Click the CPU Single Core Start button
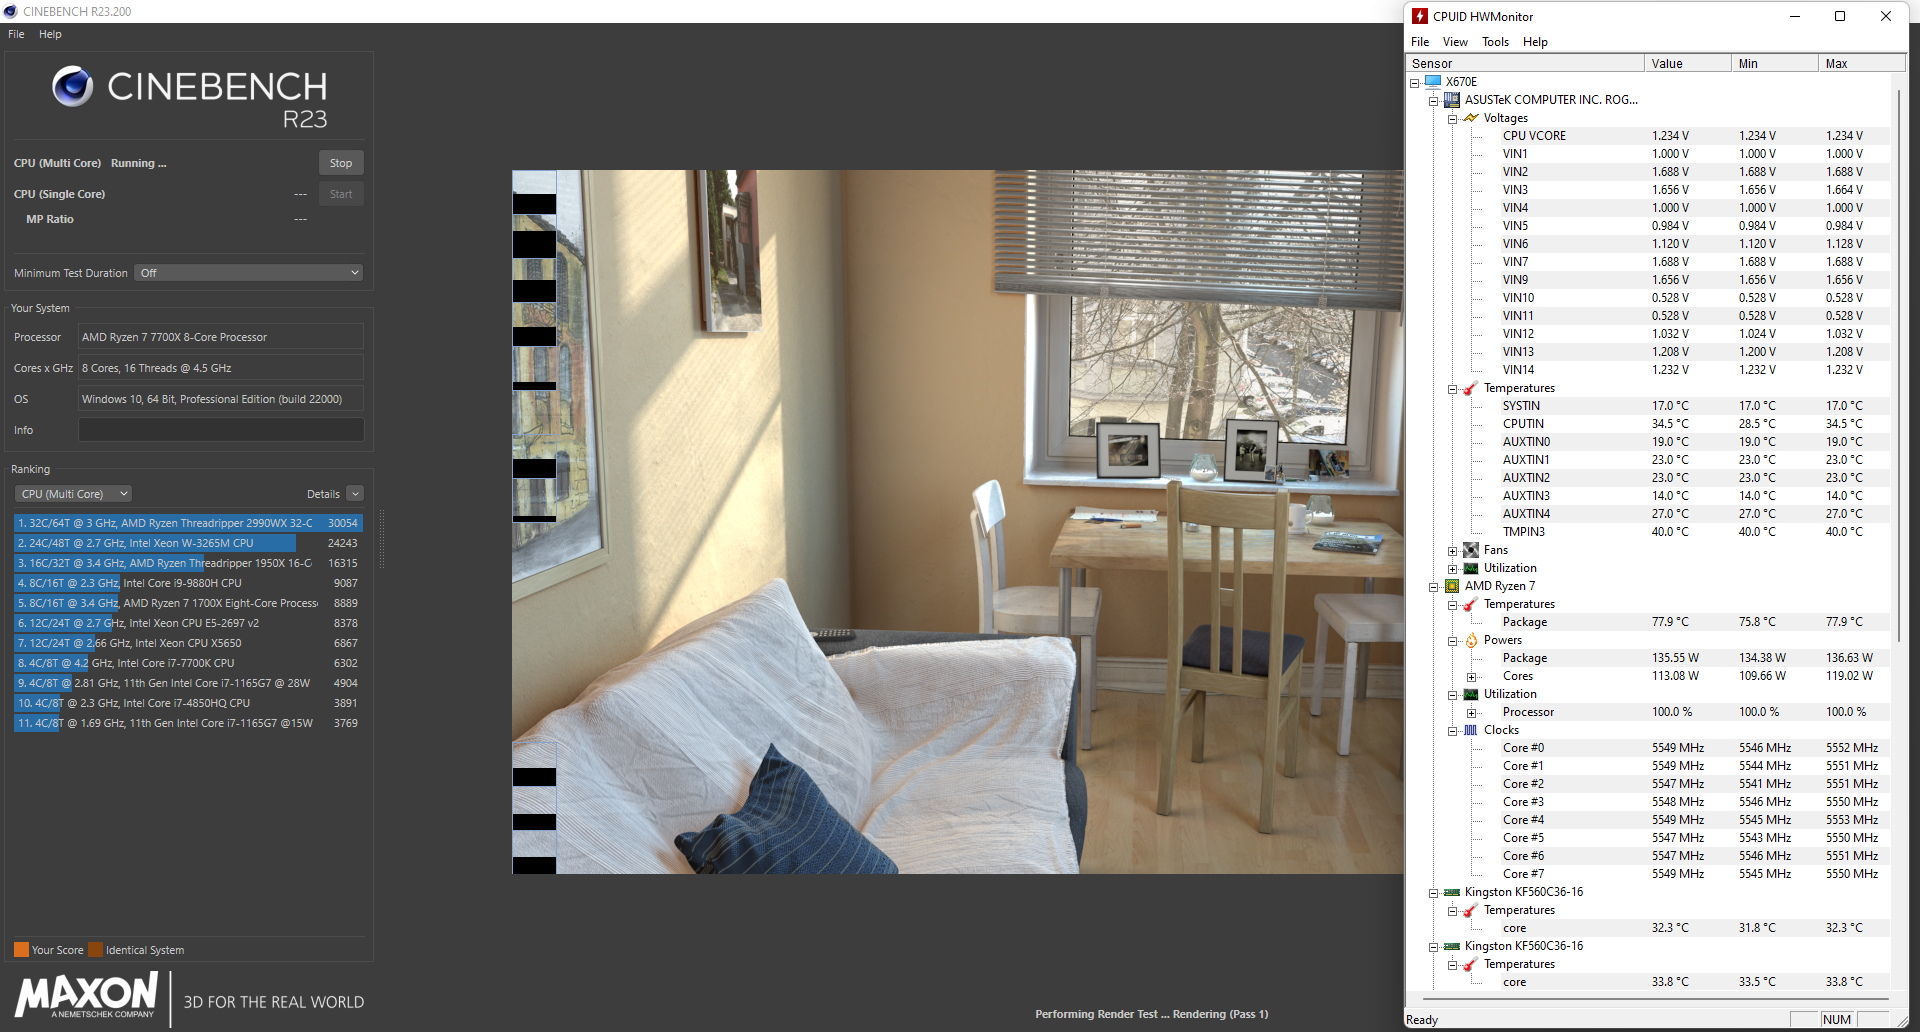This screenshot has height=1032, width=1920. [341, 194]
